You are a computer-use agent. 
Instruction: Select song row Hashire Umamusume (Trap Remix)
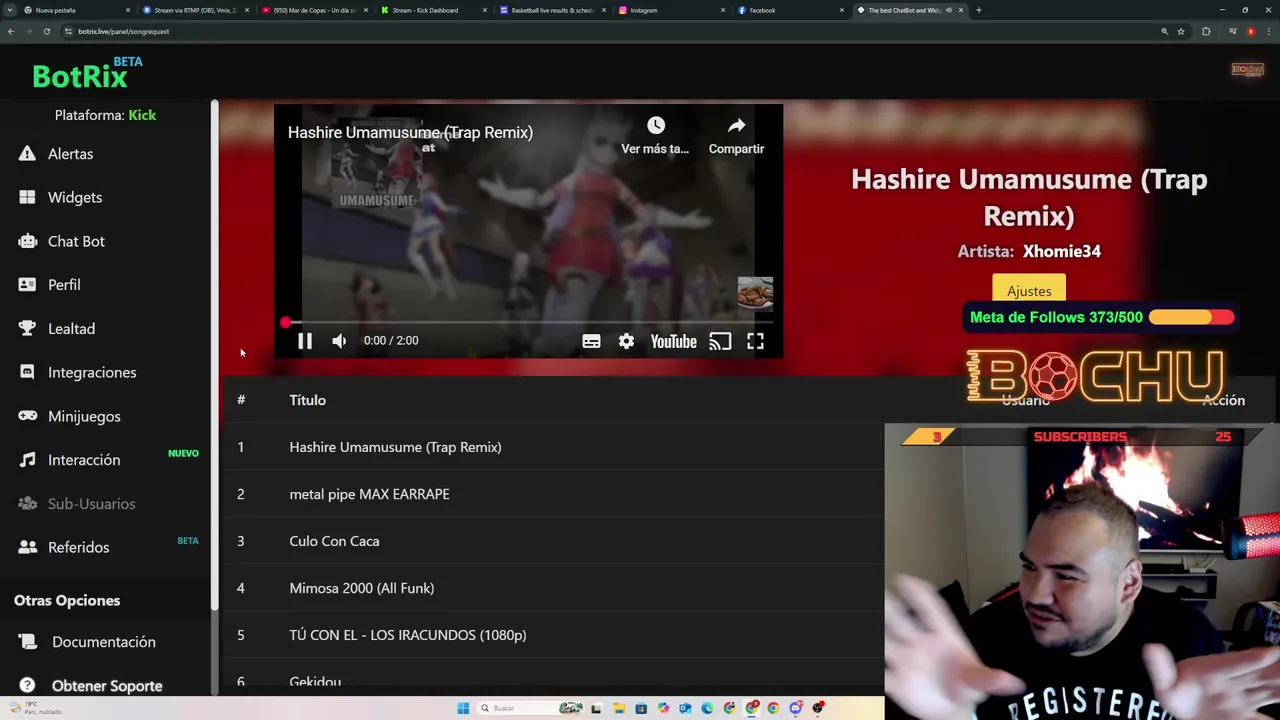click(552, 447)
